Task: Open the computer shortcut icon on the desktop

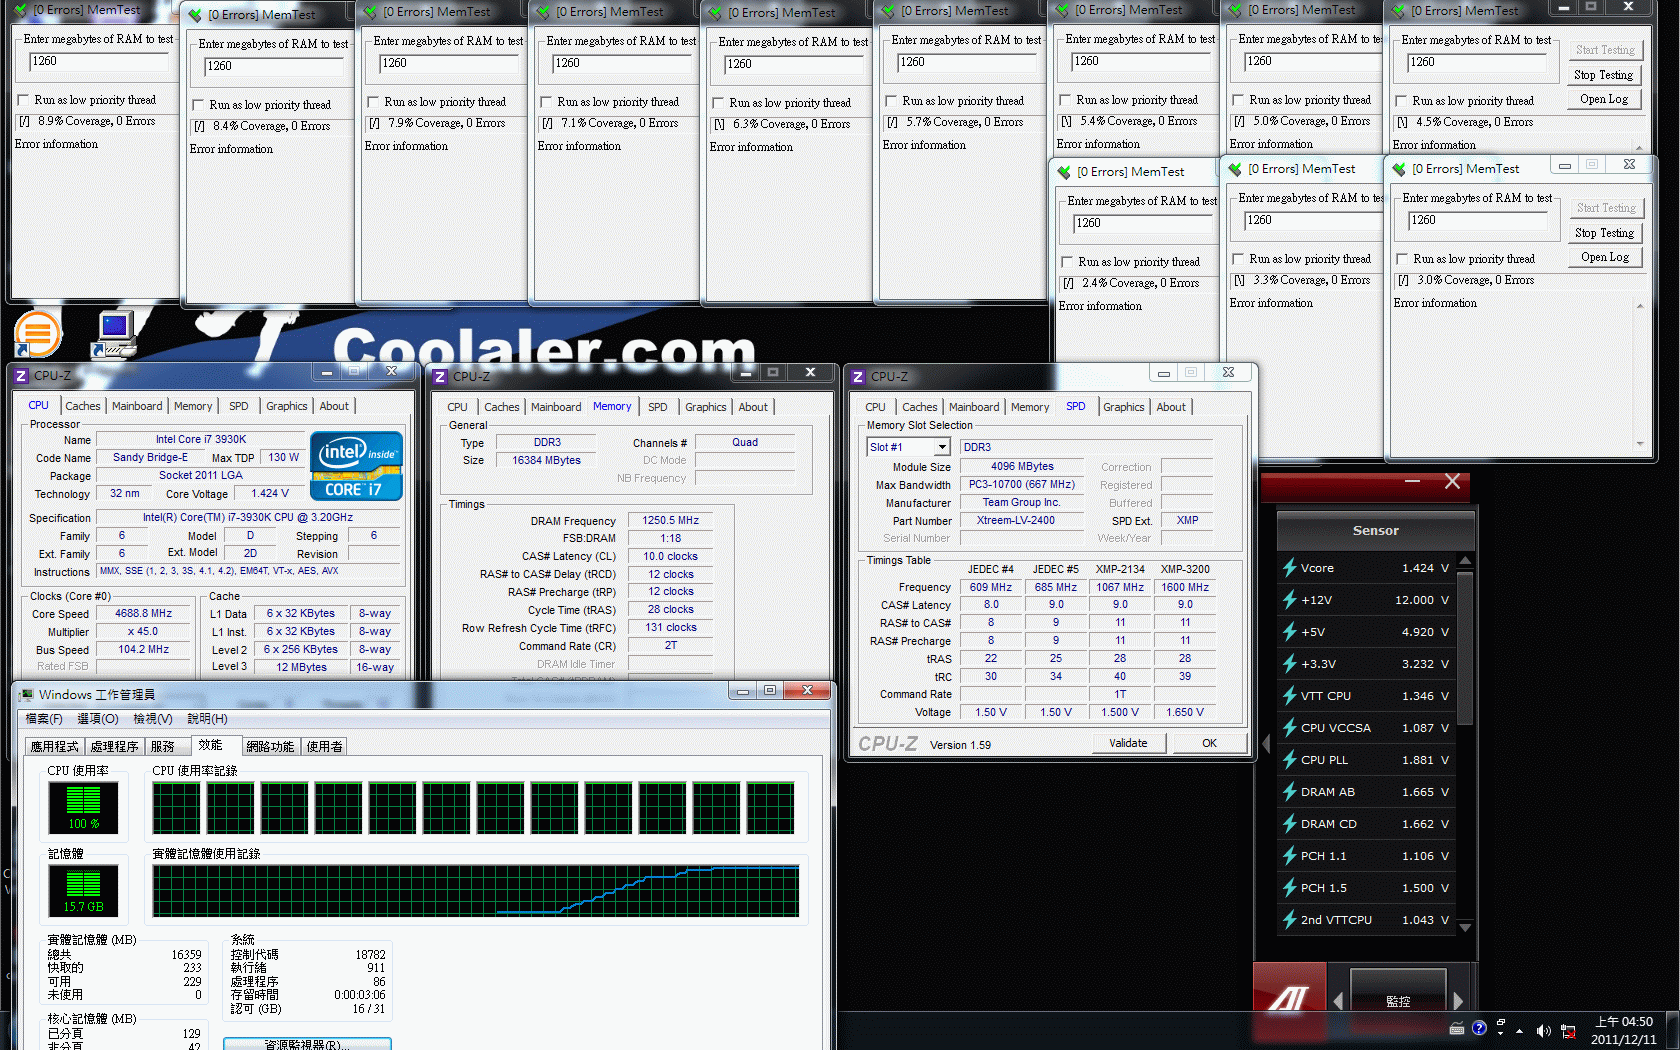Action: [115, 334]
